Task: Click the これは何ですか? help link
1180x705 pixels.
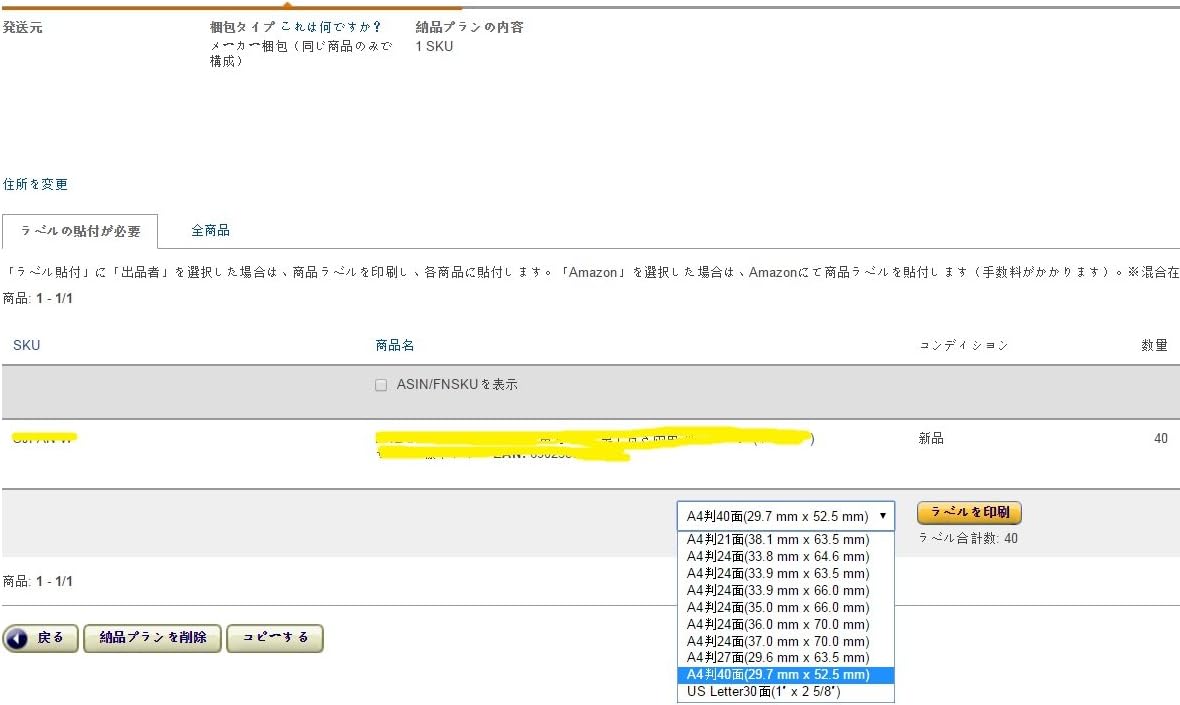Action: click(x=331, y=27)
